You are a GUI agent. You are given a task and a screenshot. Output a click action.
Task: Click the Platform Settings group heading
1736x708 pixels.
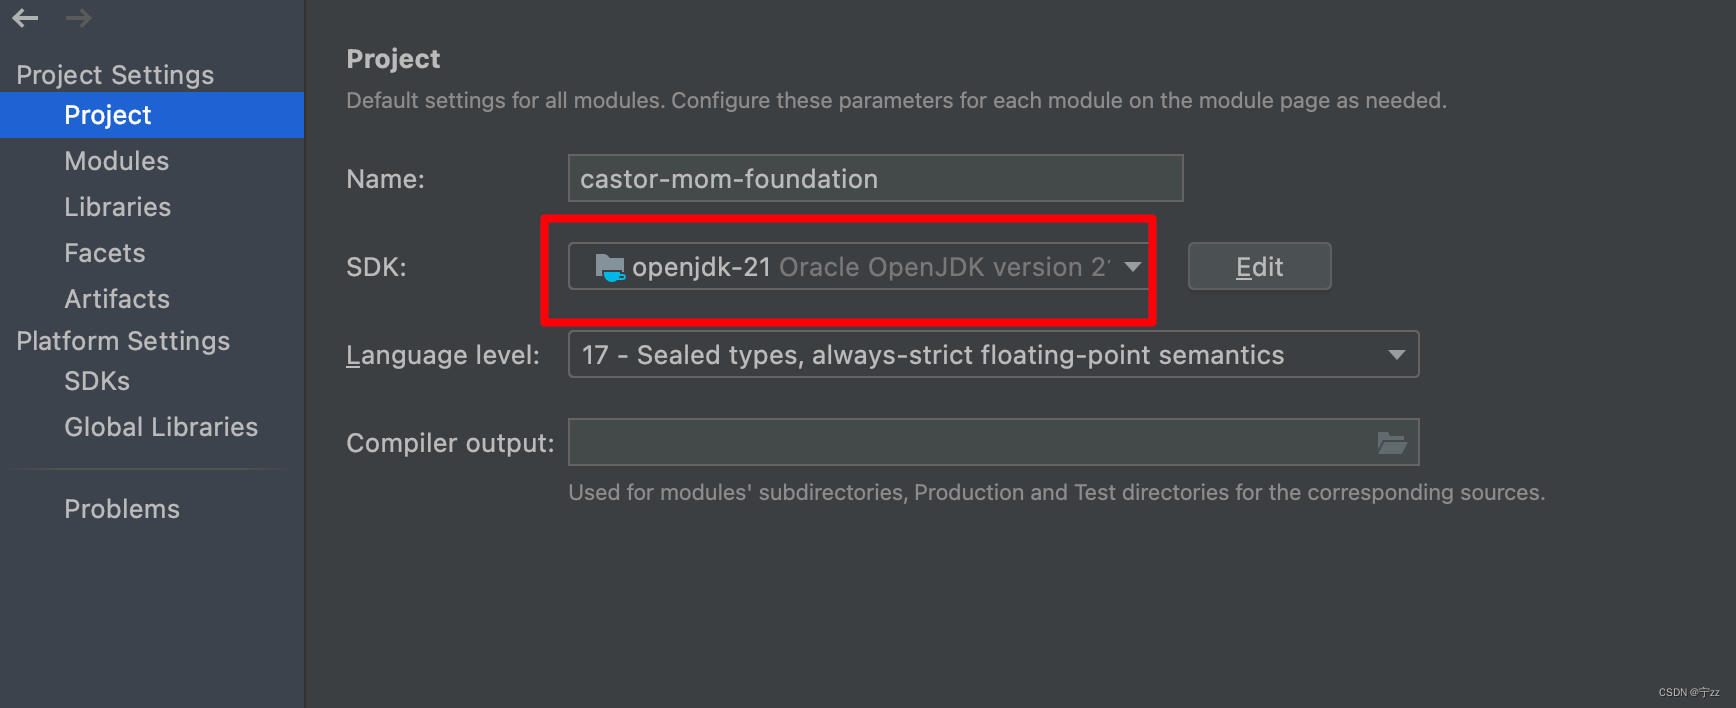(x=123, y=341)
